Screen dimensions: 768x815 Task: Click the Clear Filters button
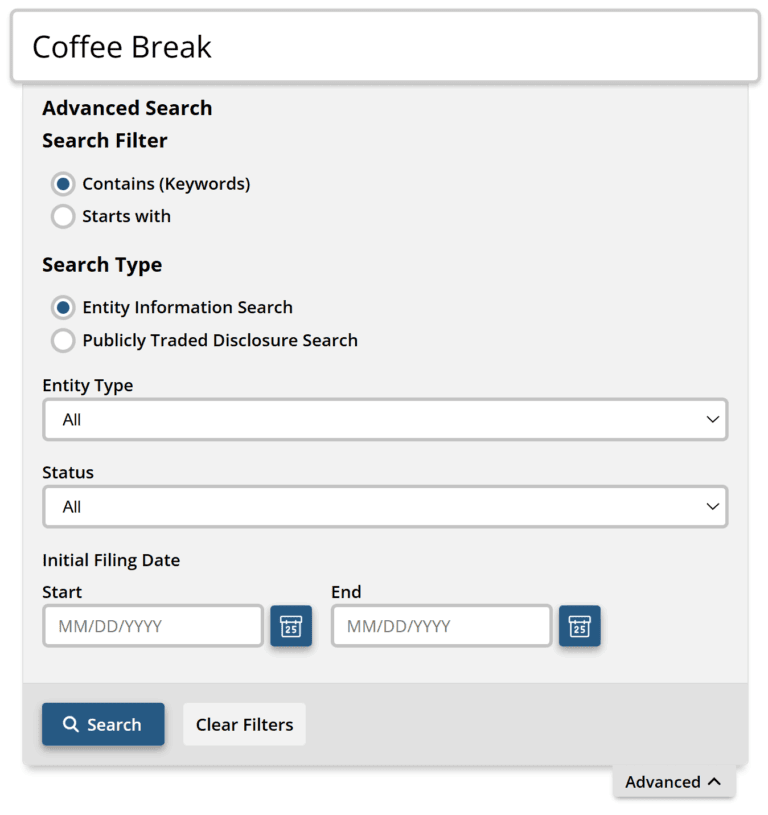(x=244, y=724)
